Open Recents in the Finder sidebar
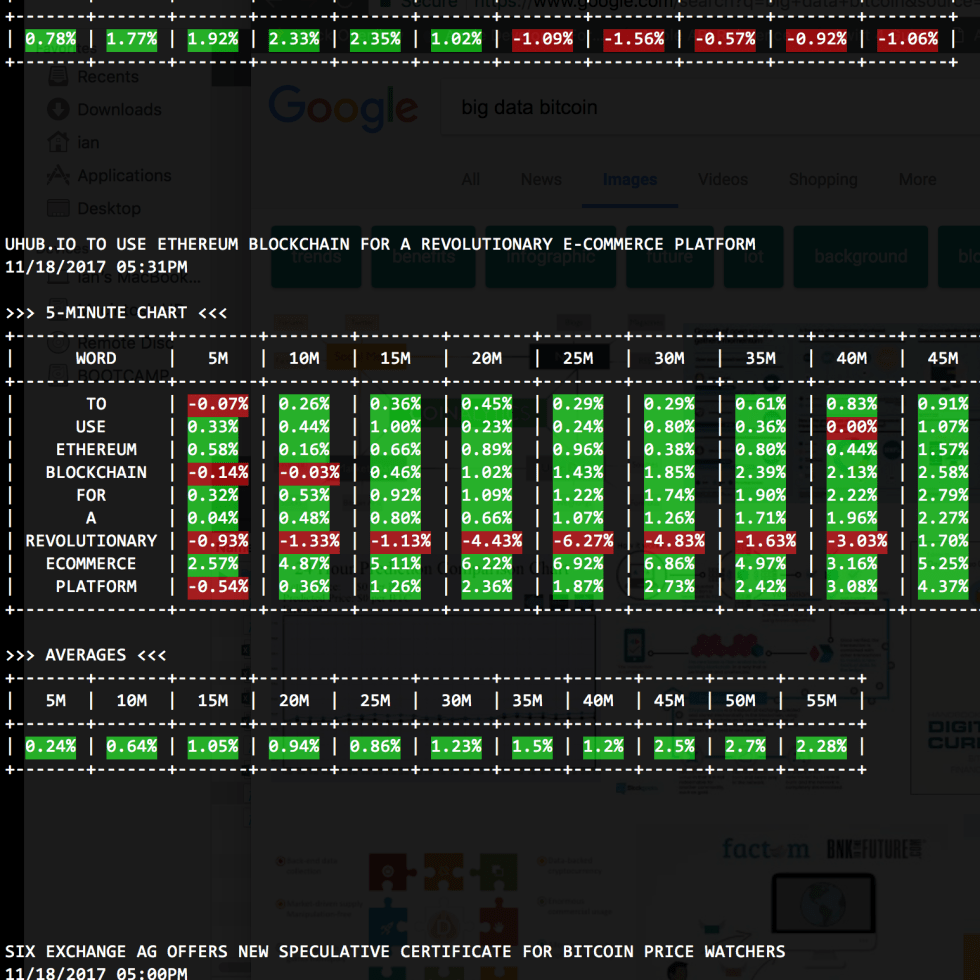This screenshot has width=980, height=980. [x=107, y=77]
